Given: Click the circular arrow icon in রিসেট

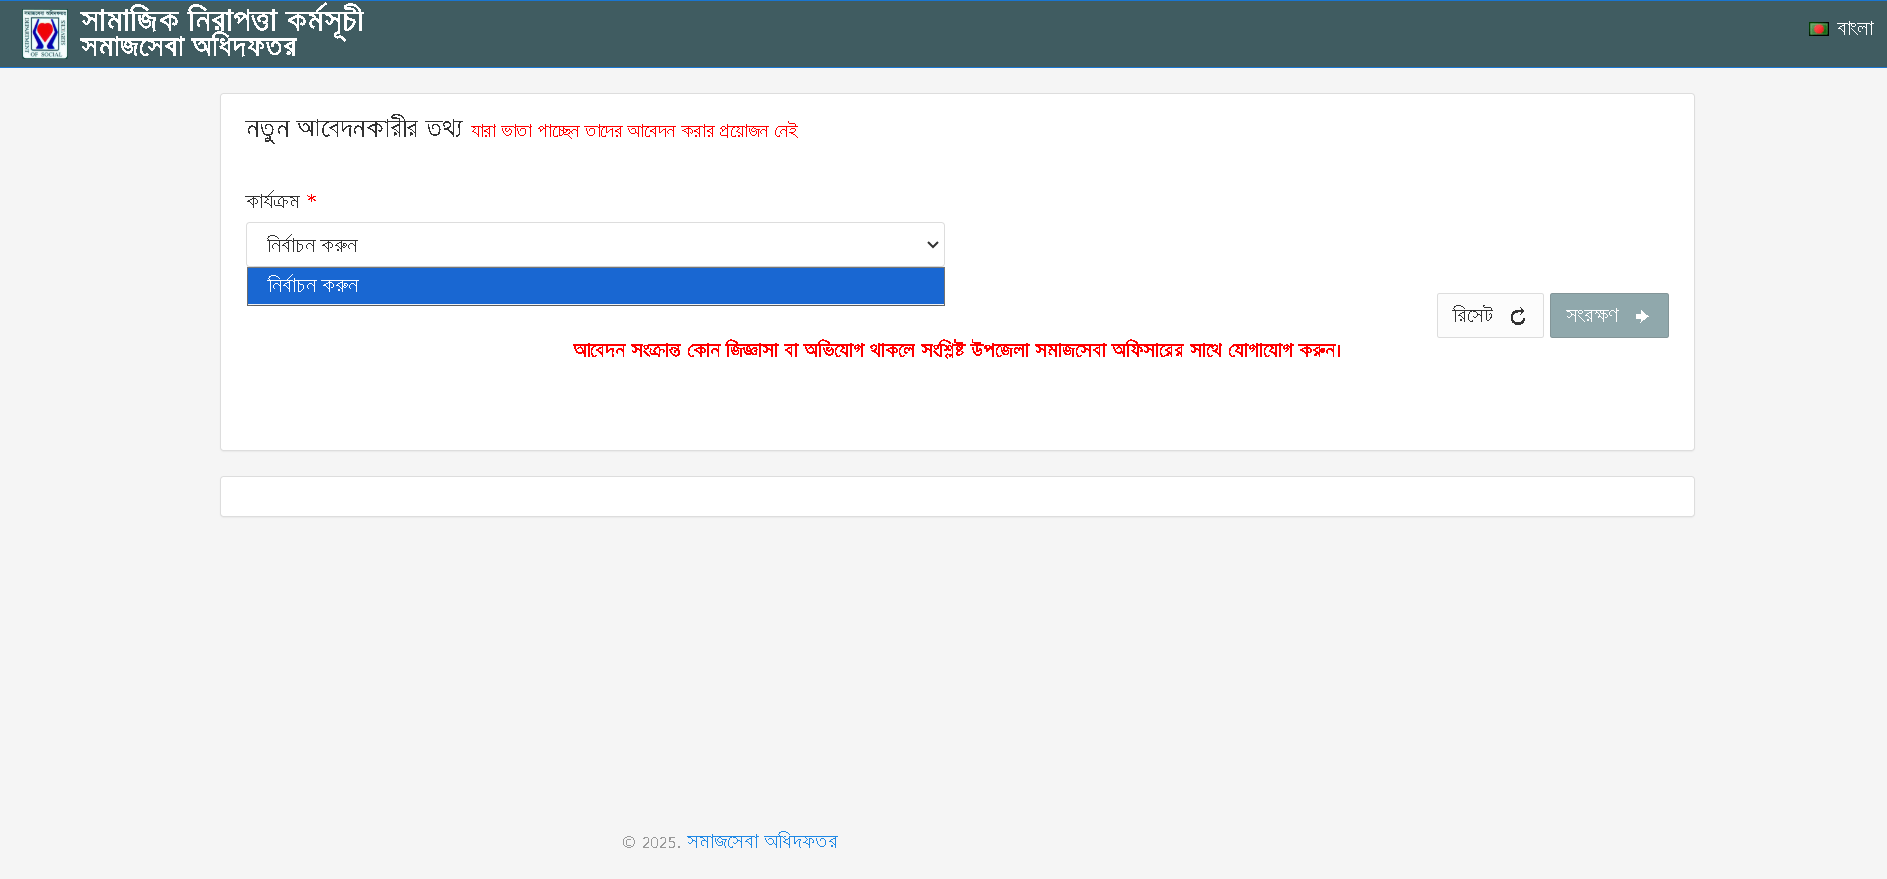Looking at the screenshot, I should click(x=1517, y=317).
